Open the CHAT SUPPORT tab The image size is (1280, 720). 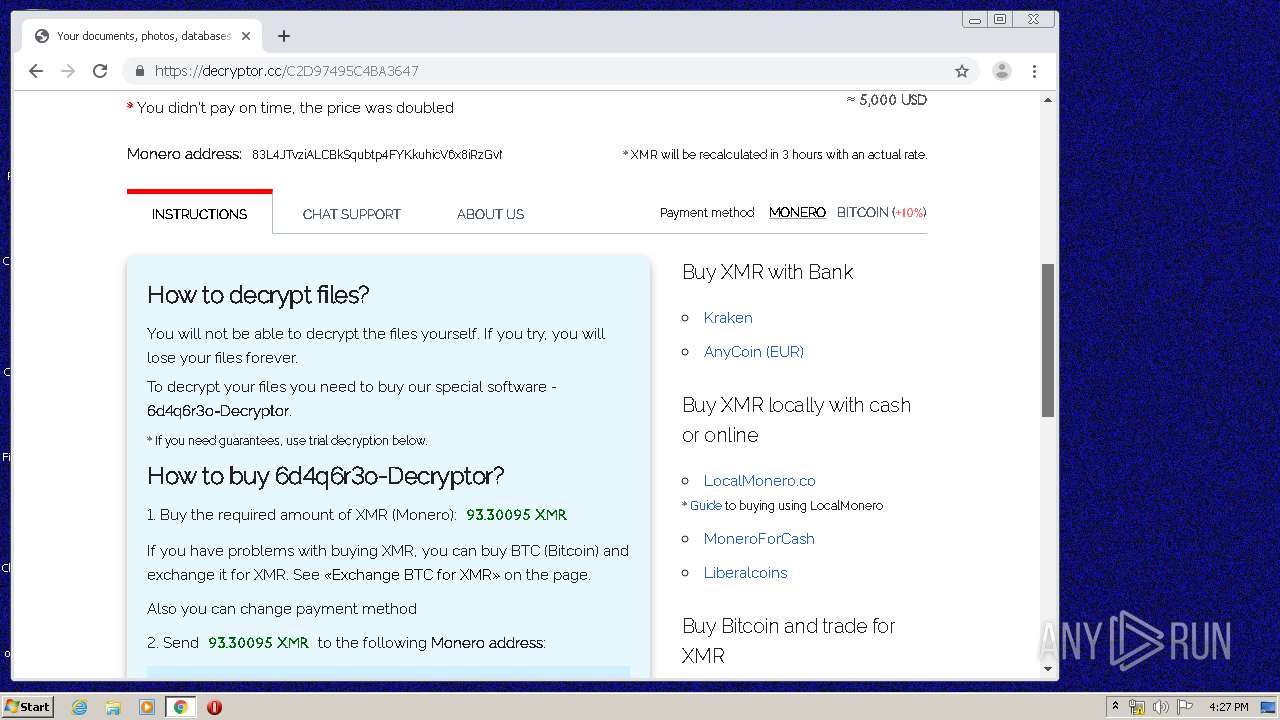(351, 214)
